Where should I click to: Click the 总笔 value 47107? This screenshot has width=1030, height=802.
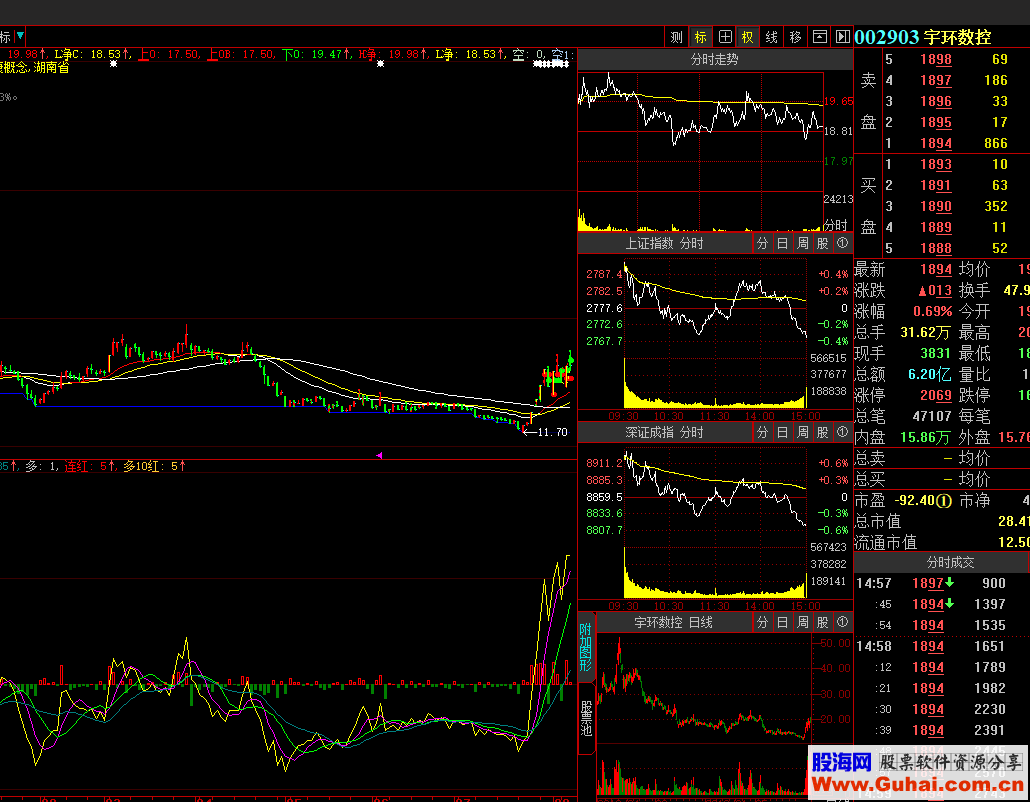(x=932, y=416)
